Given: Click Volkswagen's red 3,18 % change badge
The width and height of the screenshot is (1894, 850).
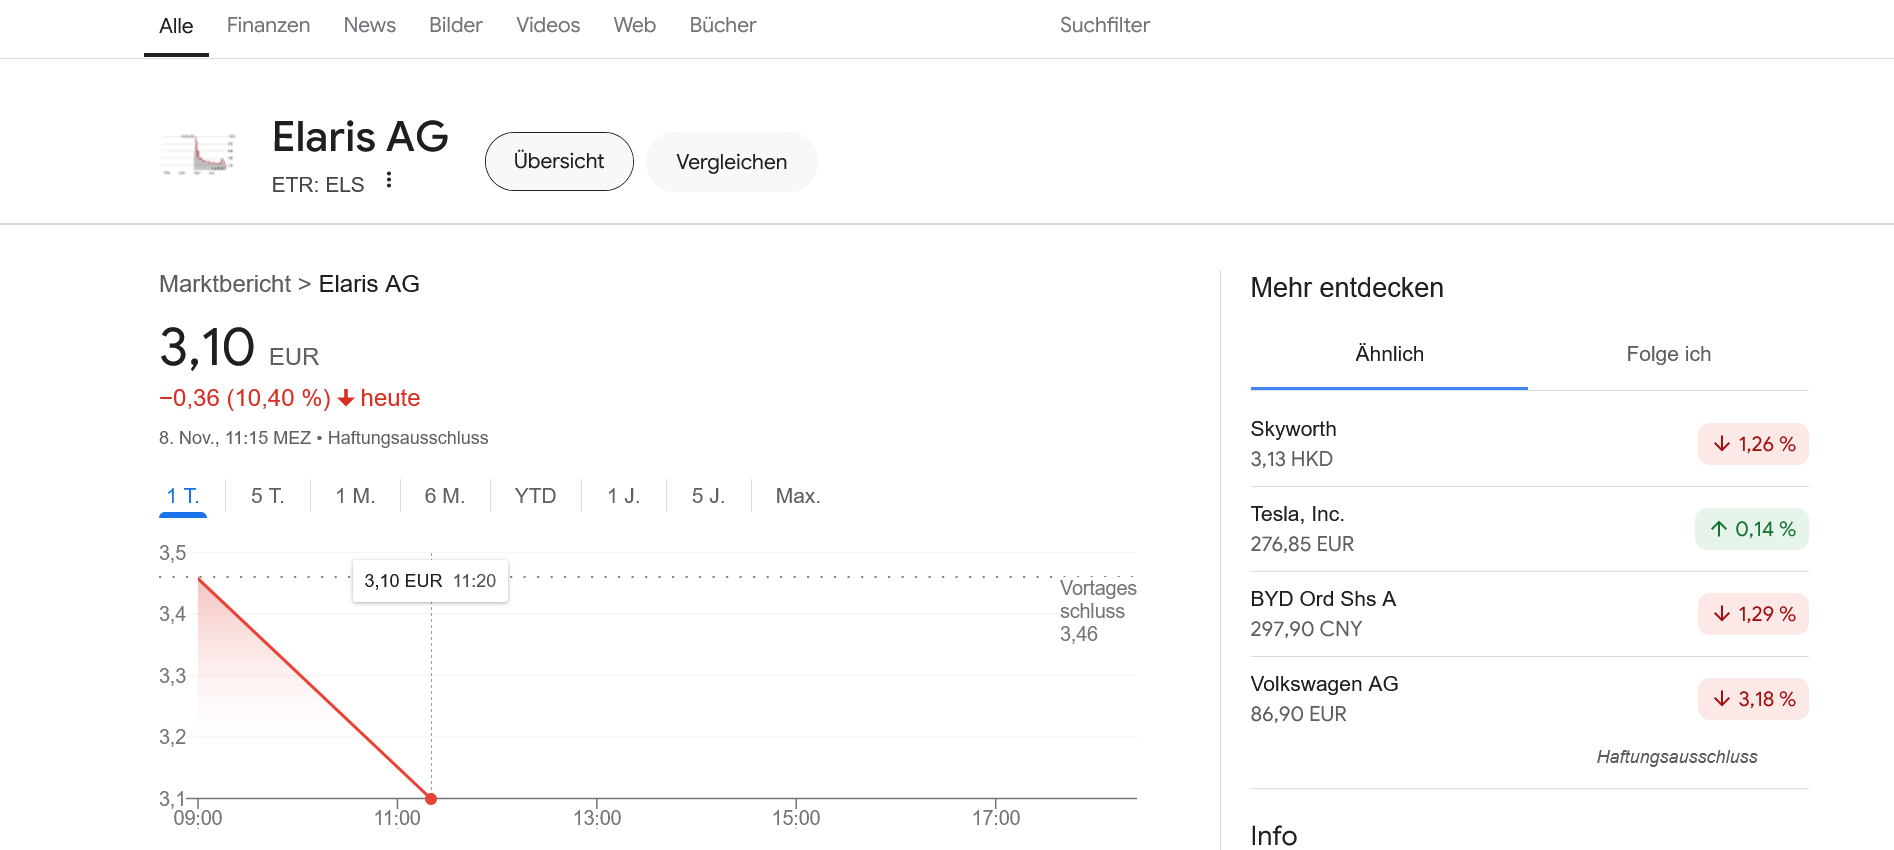Looking at the screenshot, I should 1752,699.
